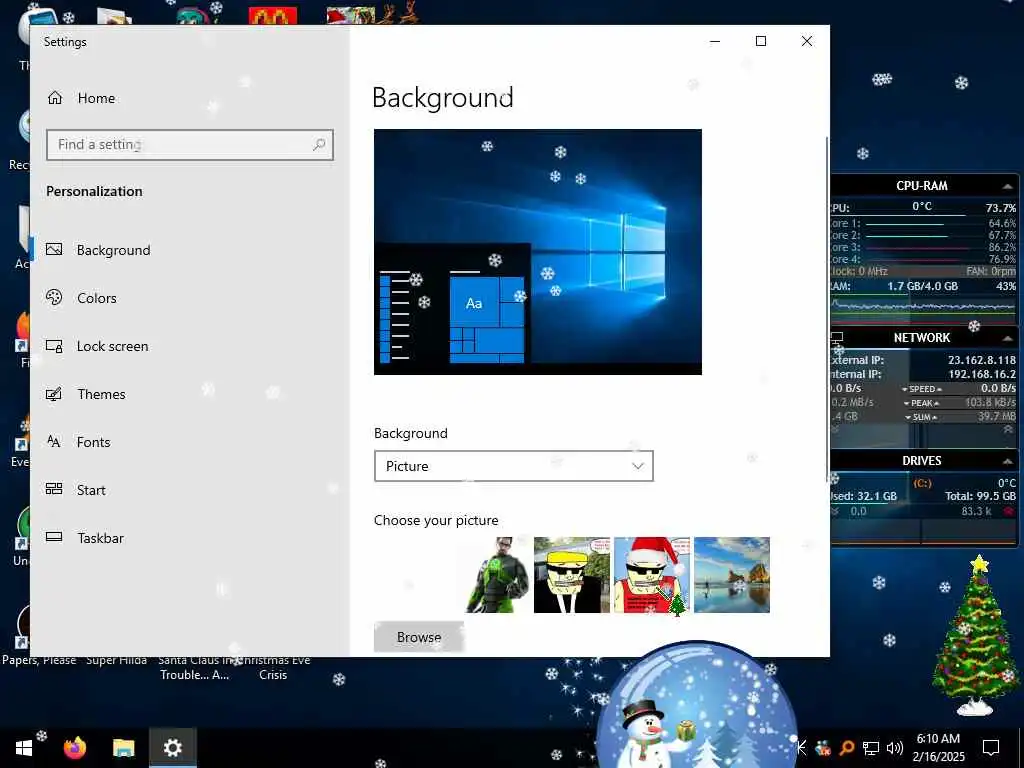Click Browse to pick a picture
Viewport: 1024px width, 768px height.
pos(419,637)
